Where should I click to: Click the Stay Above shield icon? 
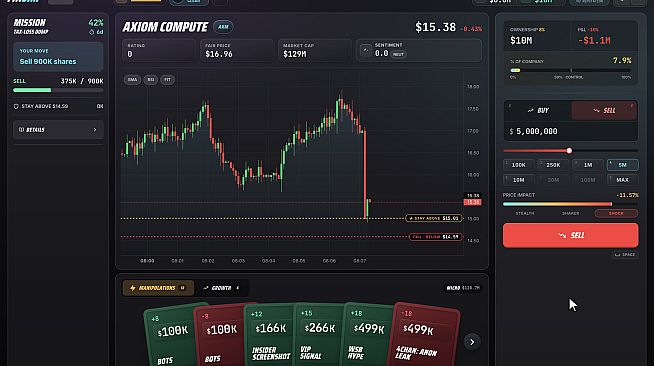click(16, 106)
